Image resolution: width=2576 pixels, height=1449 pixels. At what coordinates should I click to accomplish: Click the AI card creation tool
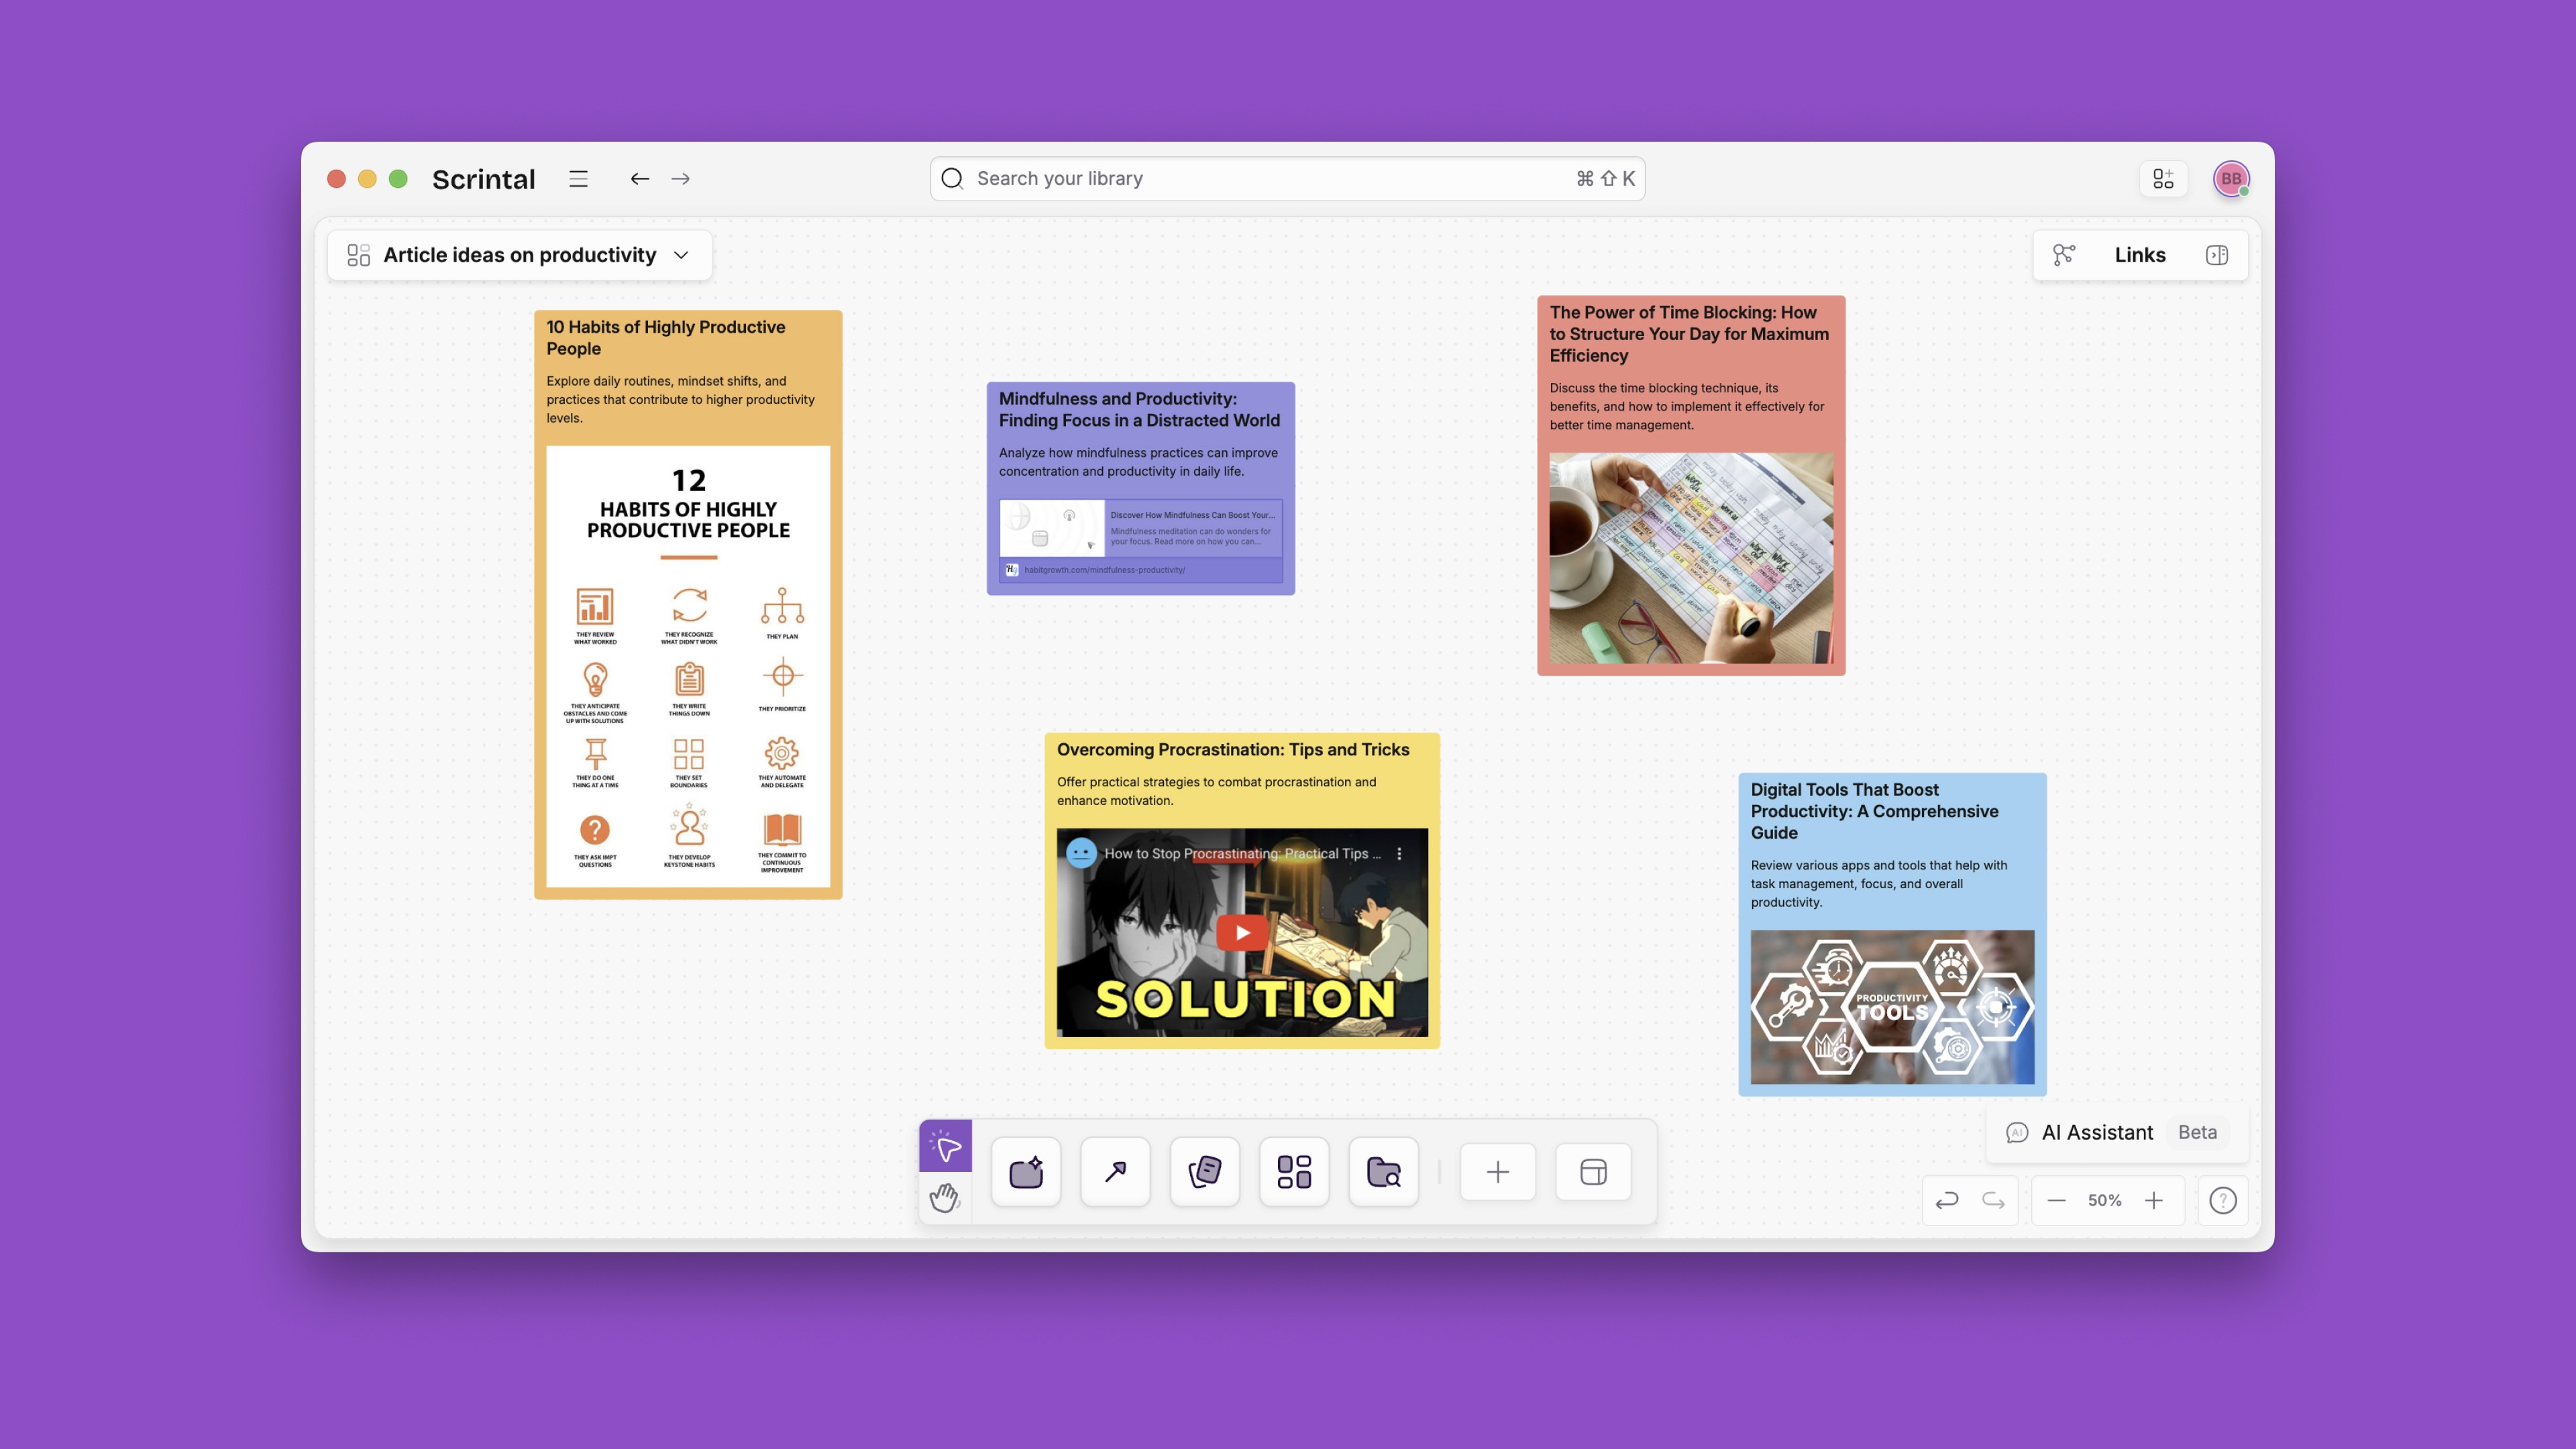tap(1026, 1172)
